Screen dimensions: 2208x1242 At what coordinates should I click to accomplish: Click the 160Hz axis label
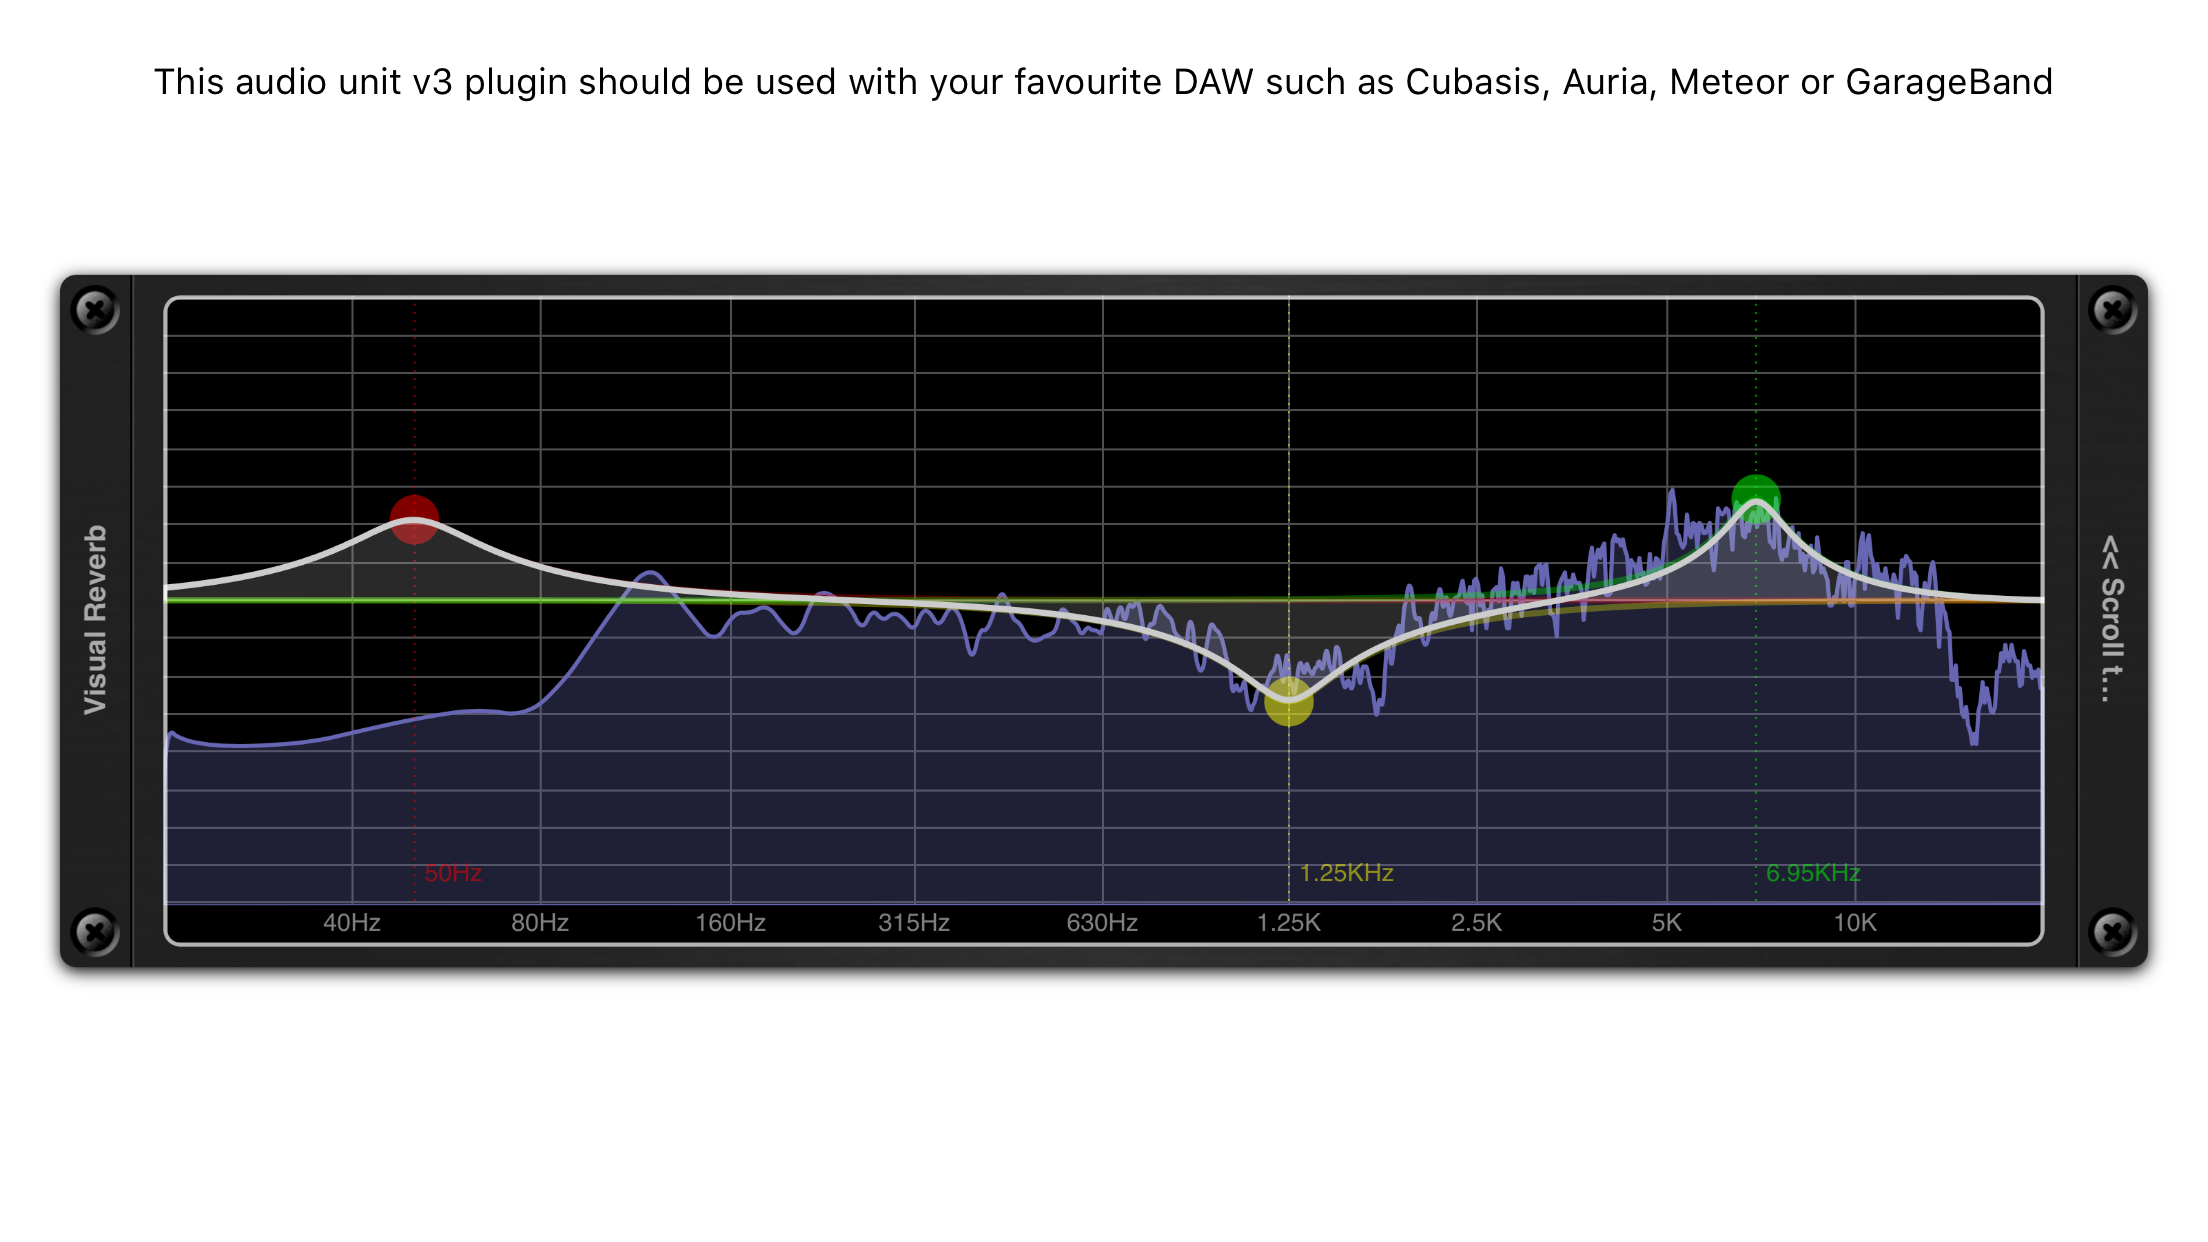tap(730, 922)
